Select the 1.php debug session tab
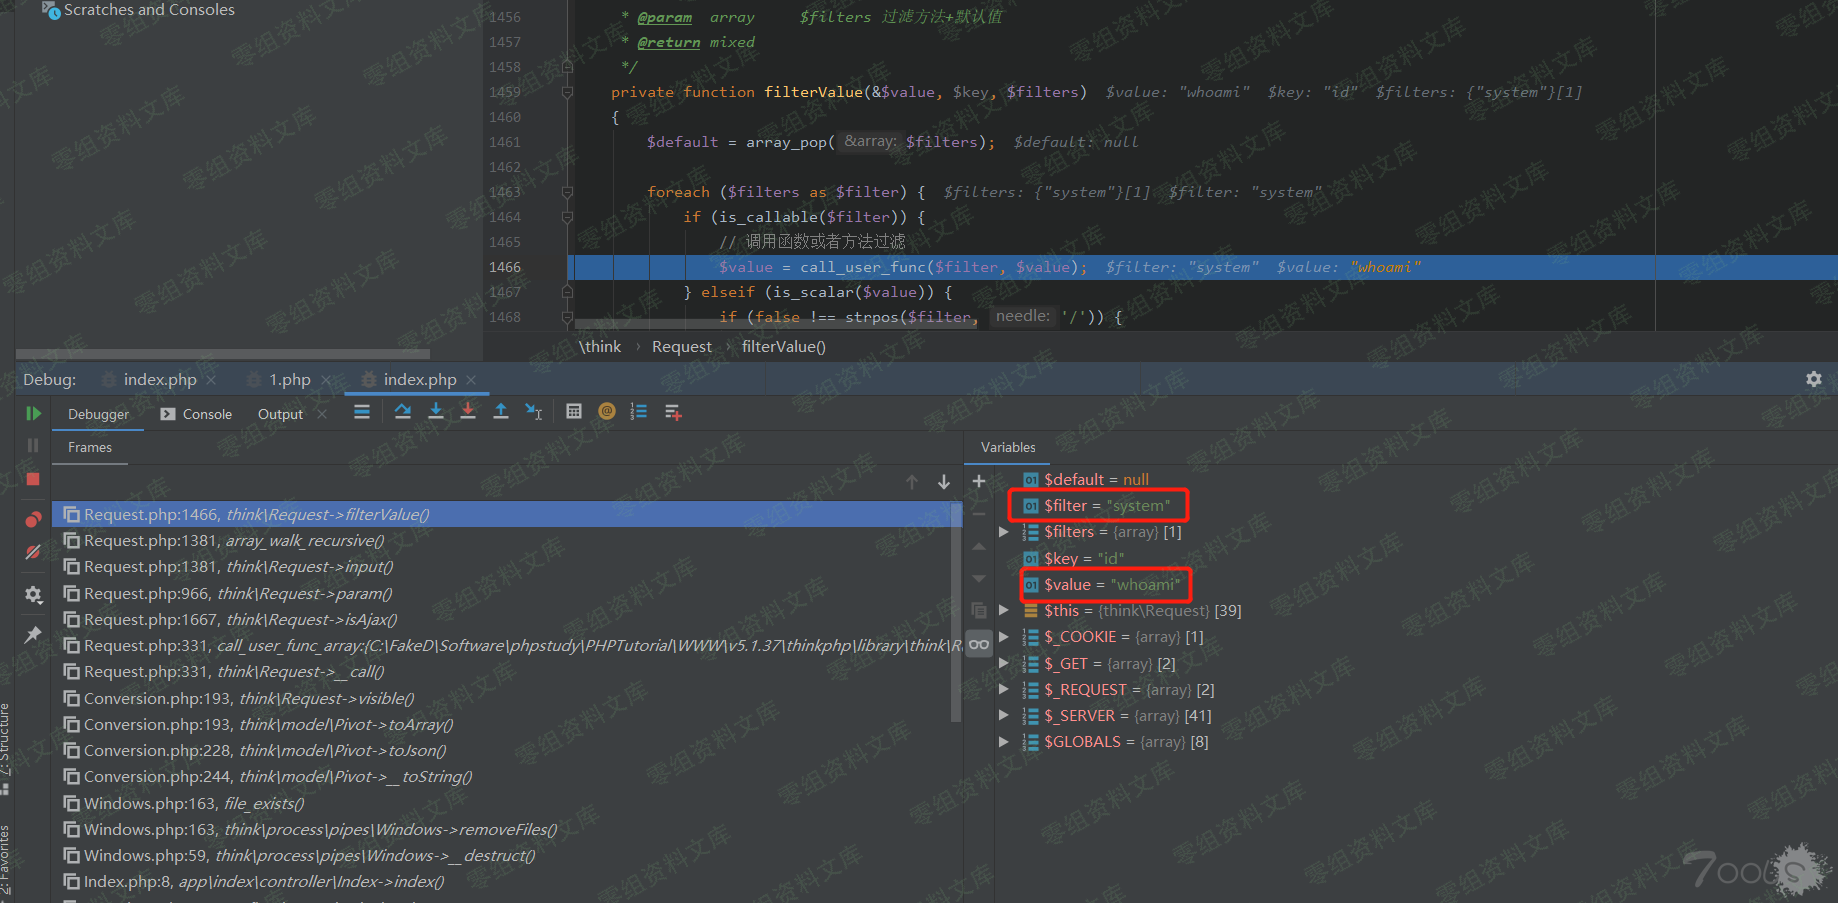Viewport: 1838px width, 903px height. click(x=289, y=380)
